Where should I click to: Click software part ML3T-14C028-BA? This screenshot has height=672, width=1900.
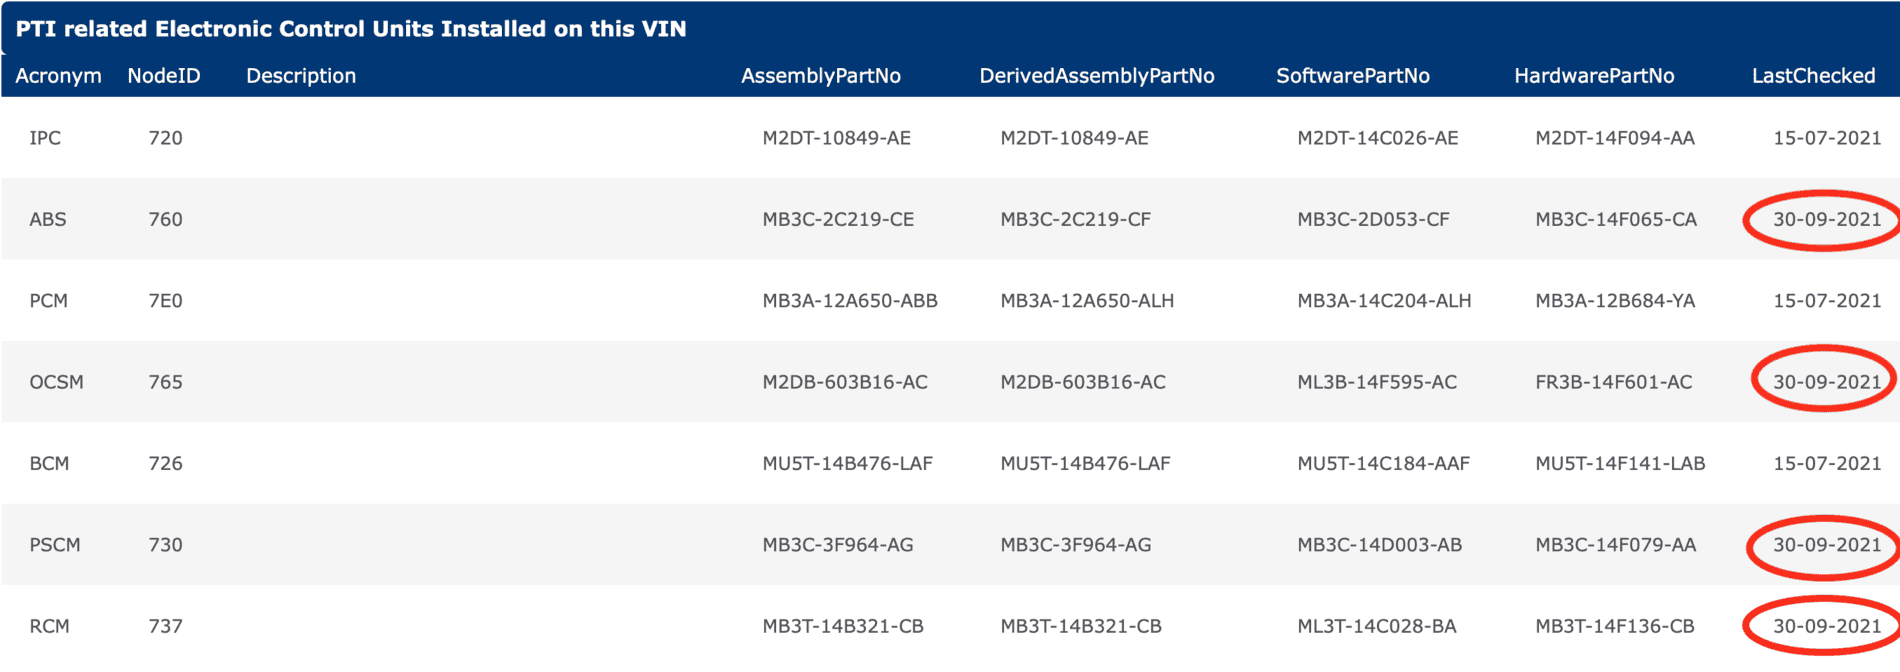(1377, 626)
